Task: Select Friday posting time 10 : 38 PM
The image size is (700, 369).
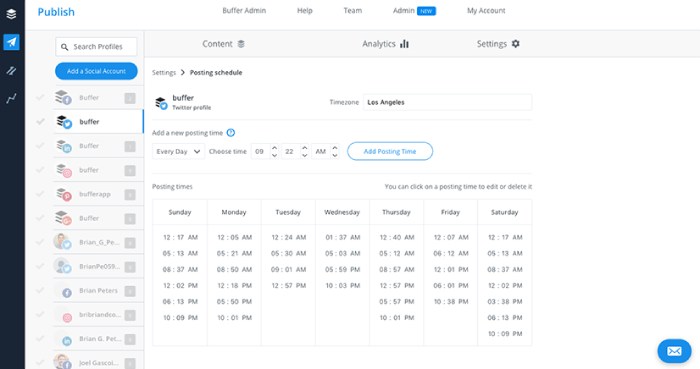Action: [x=451, y=302]
